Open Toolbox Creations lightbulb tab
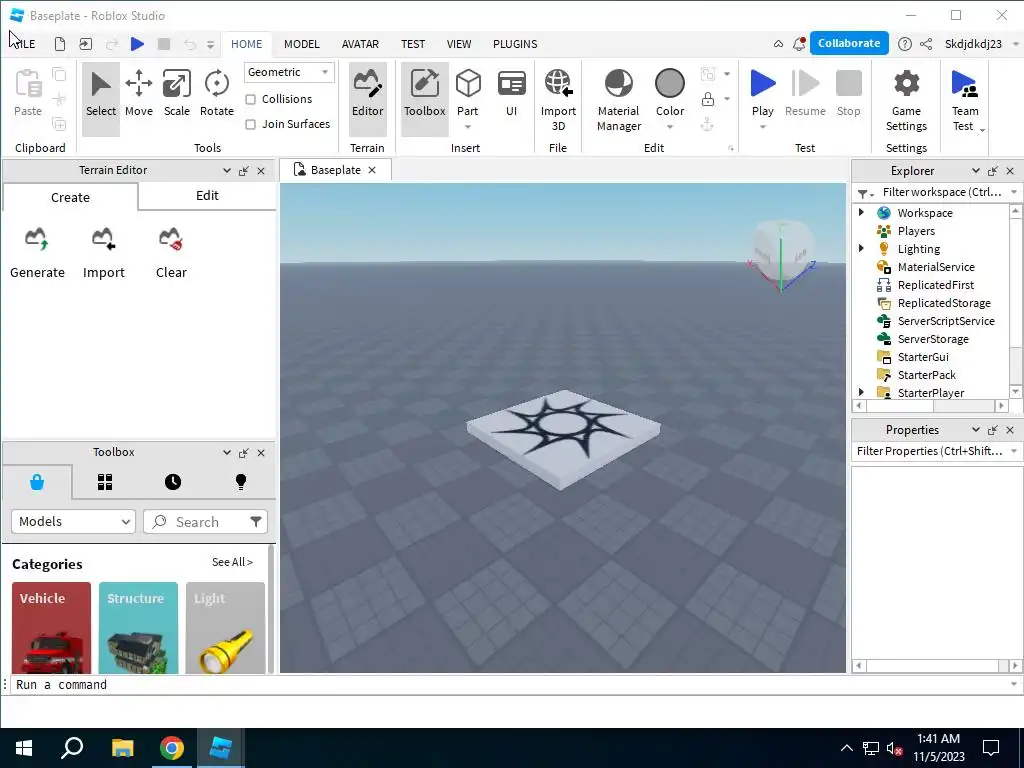Viewport: 1024px width, 768px height. pyautogui.click(x=240, y=482)
